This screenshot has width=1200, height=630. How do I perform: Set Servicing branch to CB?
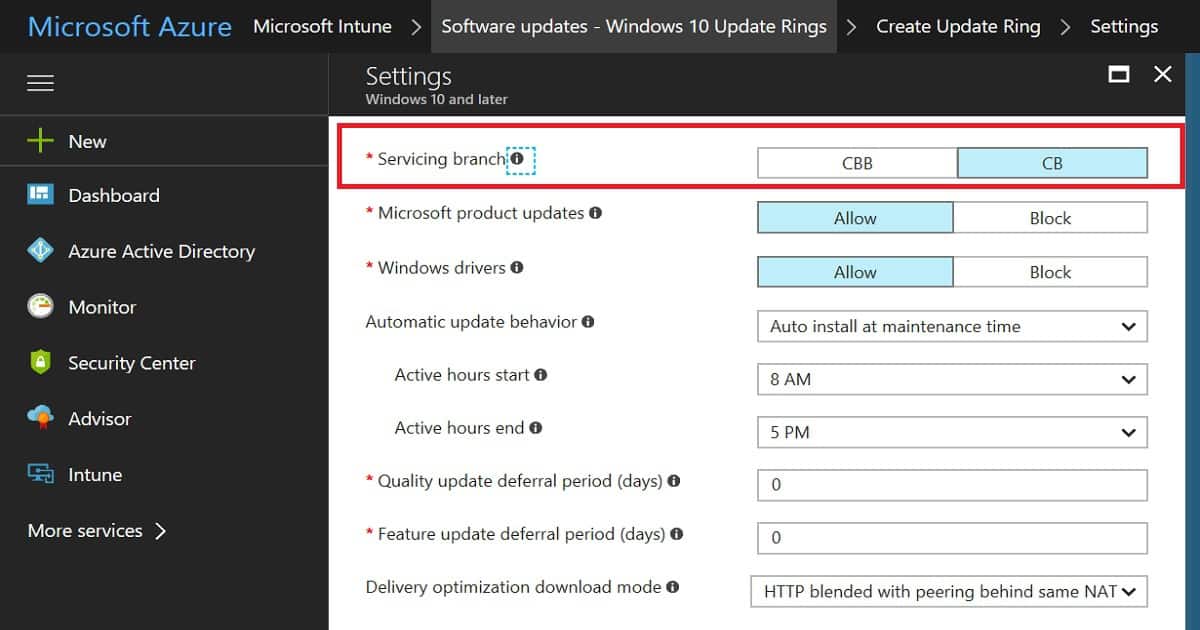point(1052,163)
